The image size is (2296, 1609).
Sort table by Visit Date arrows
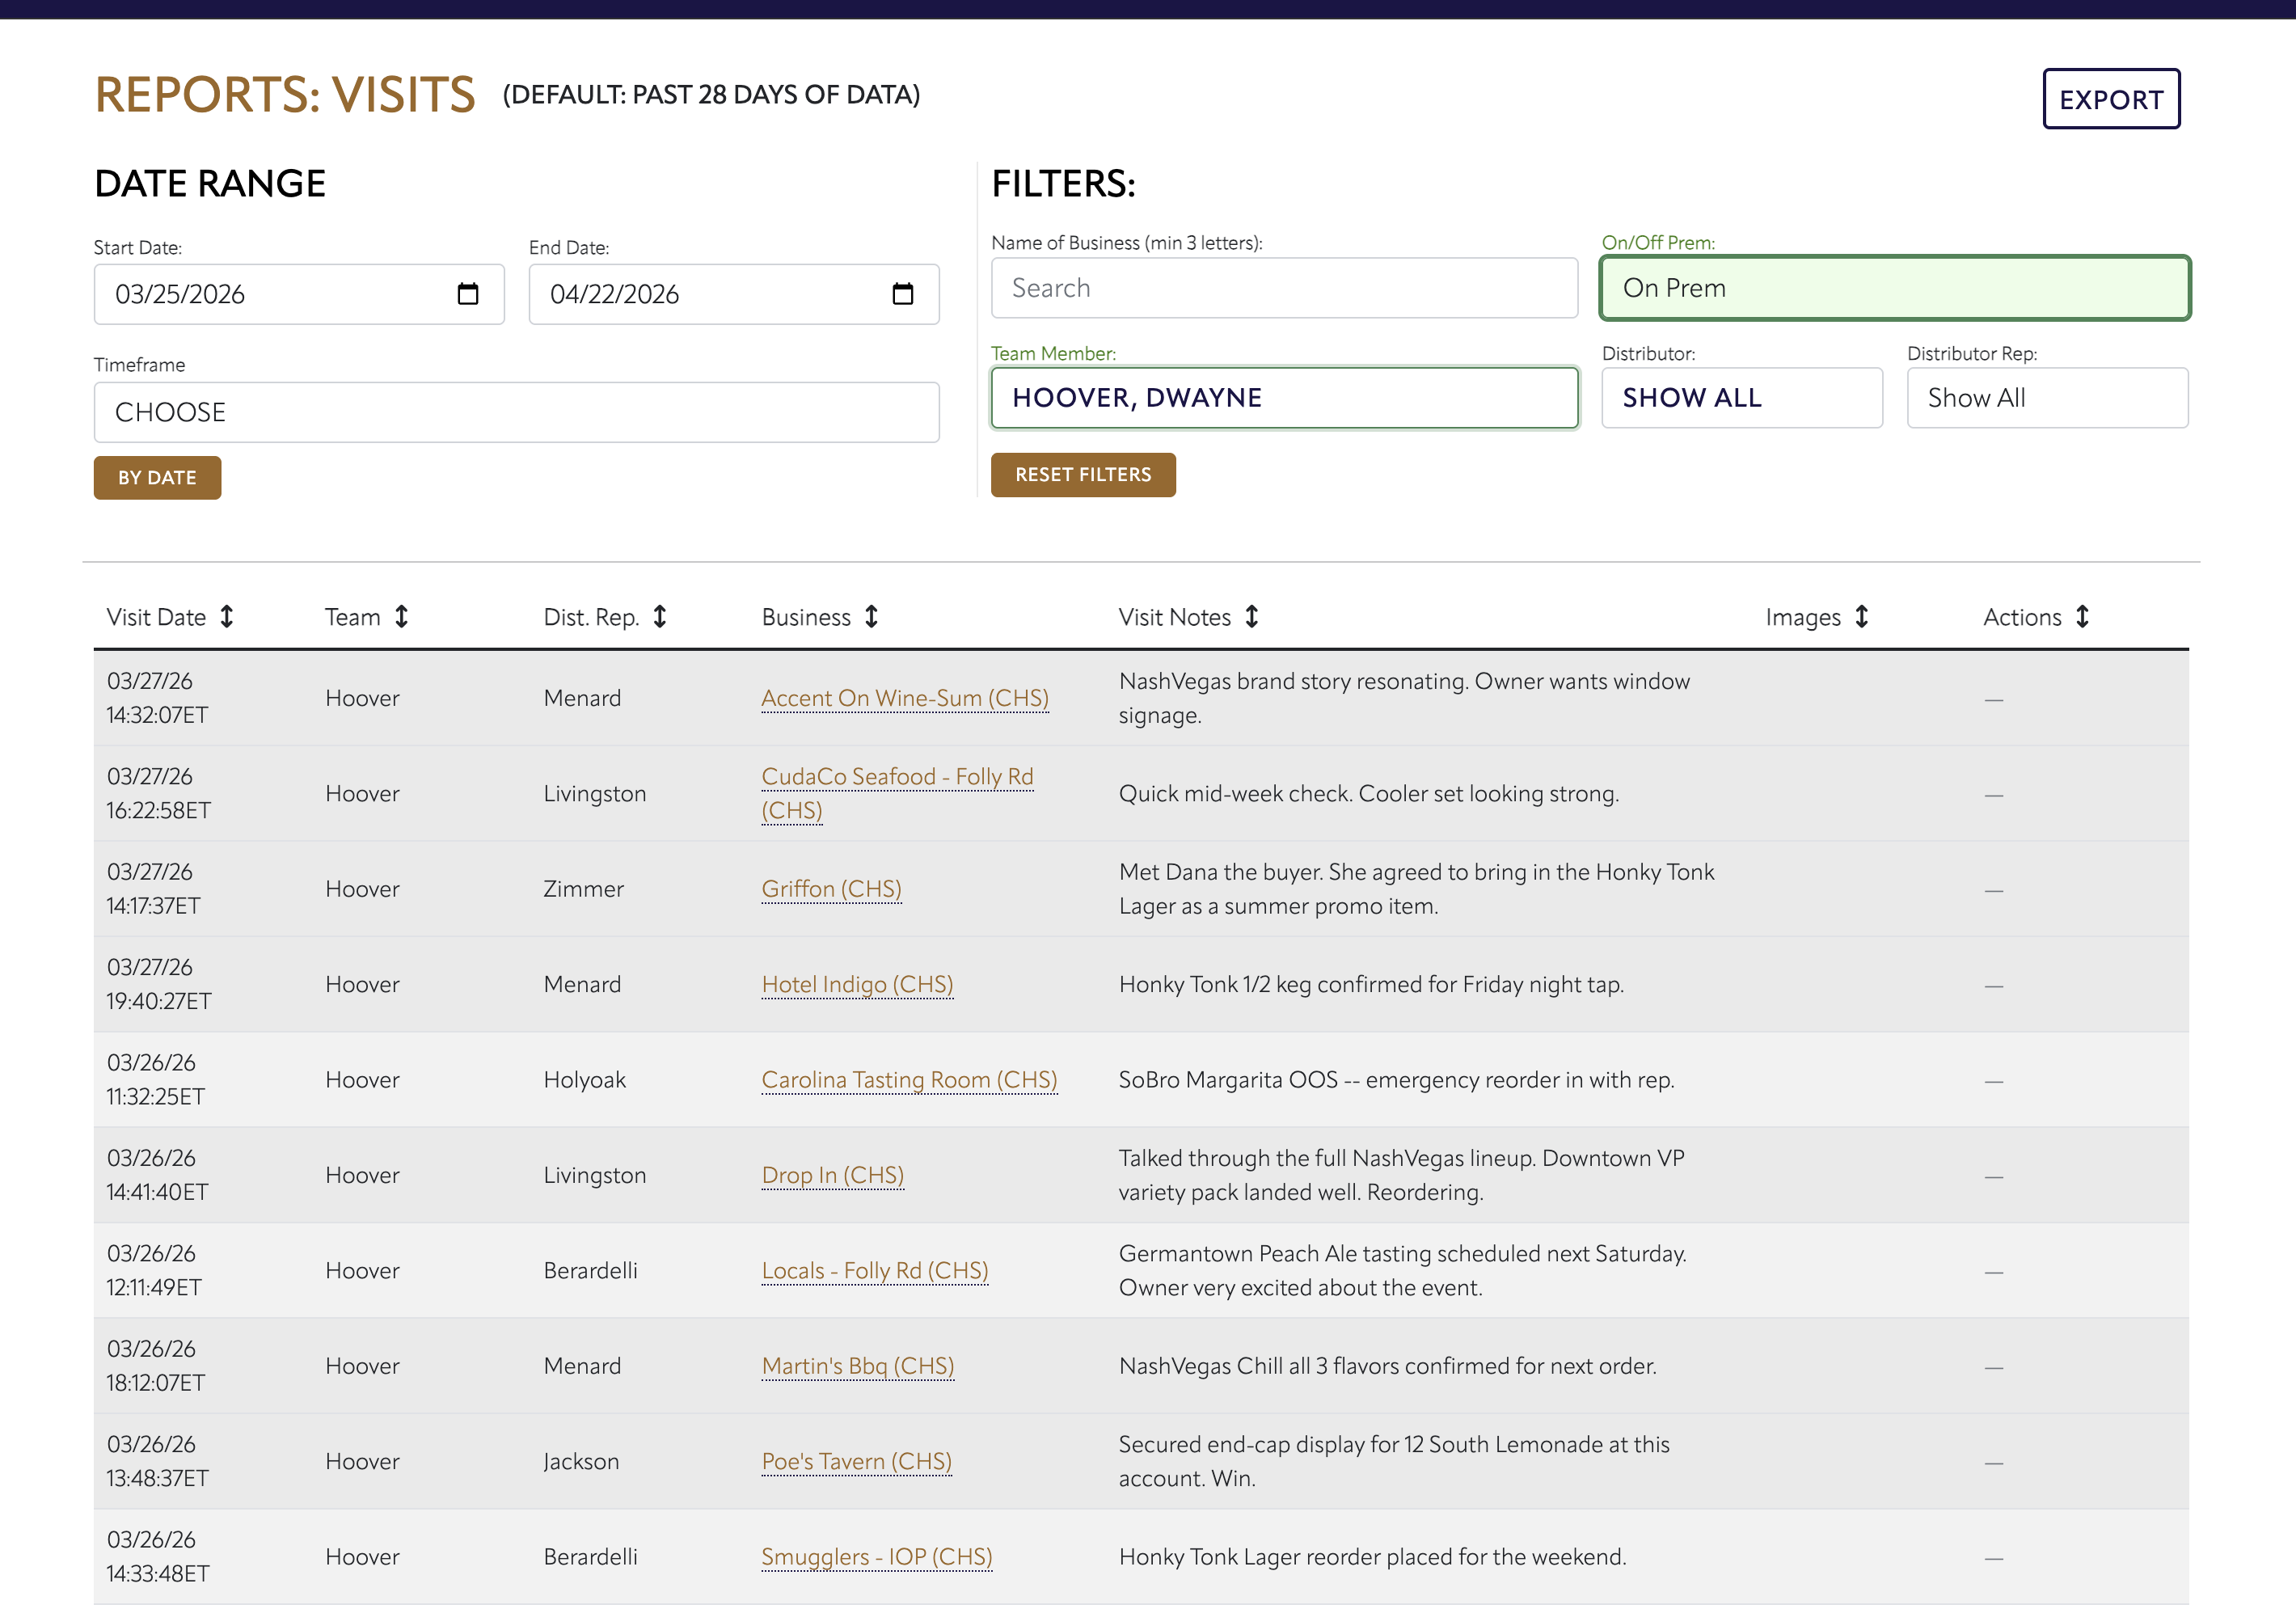point(227,617)
